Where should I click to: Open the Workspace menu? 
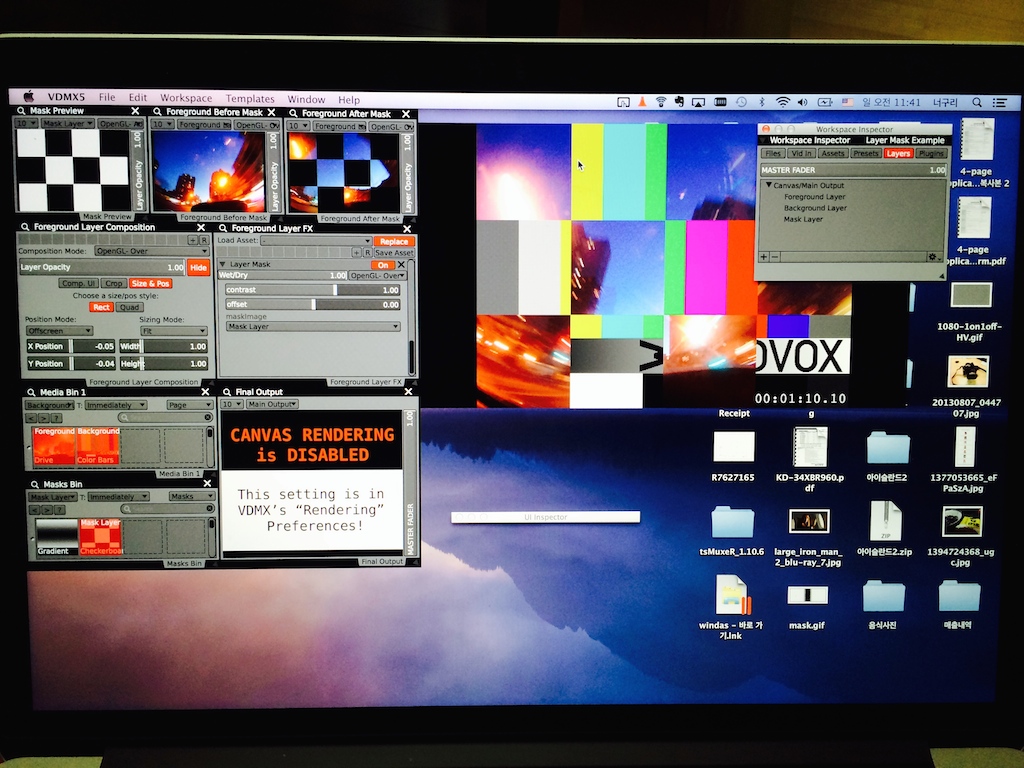(x=186, y=98)
